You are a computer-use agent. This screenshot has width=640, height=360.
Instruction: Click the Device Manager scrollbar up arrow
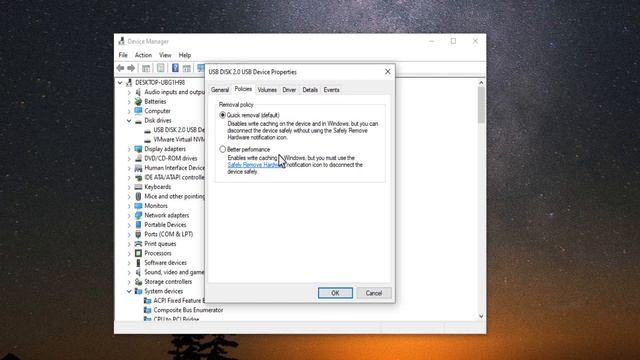click(x=481, y=83)
